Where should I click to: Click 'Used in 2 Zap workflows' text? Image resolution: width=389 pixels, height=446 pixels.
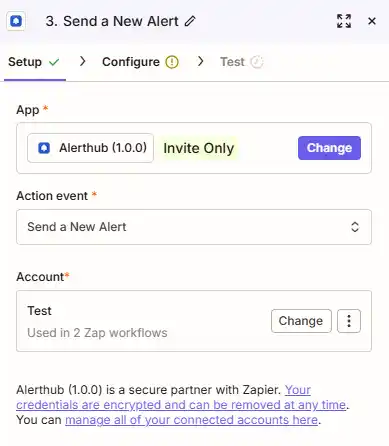point(97,333)
